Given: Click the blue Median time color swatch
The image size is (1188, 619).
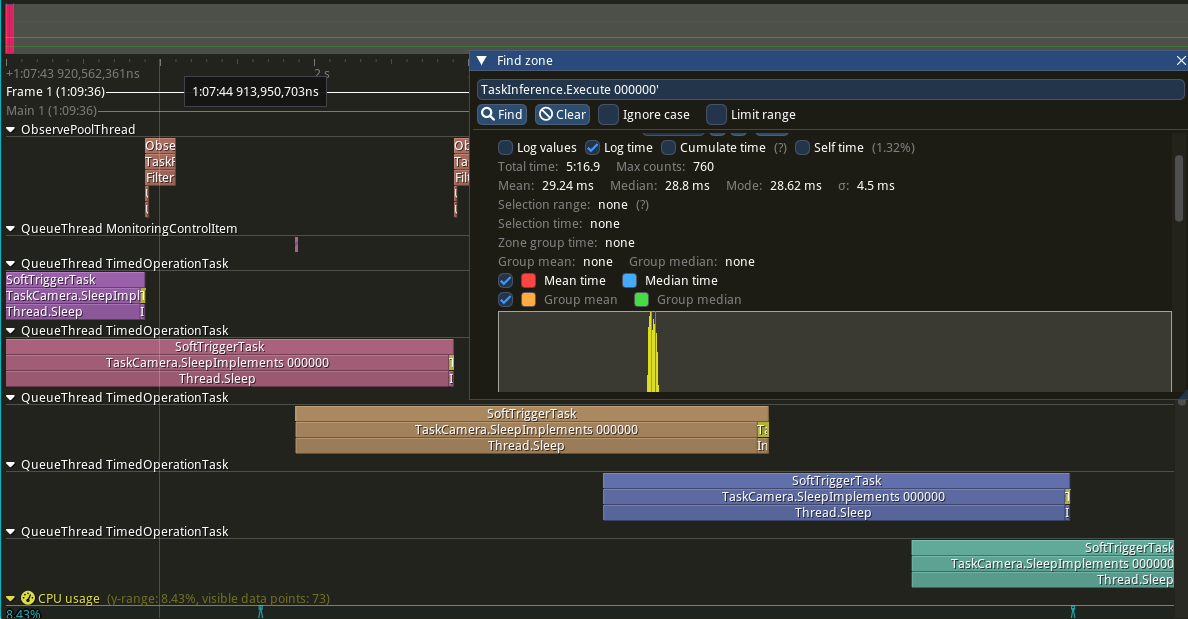Looking at the screenshot, I should (629, 280).
